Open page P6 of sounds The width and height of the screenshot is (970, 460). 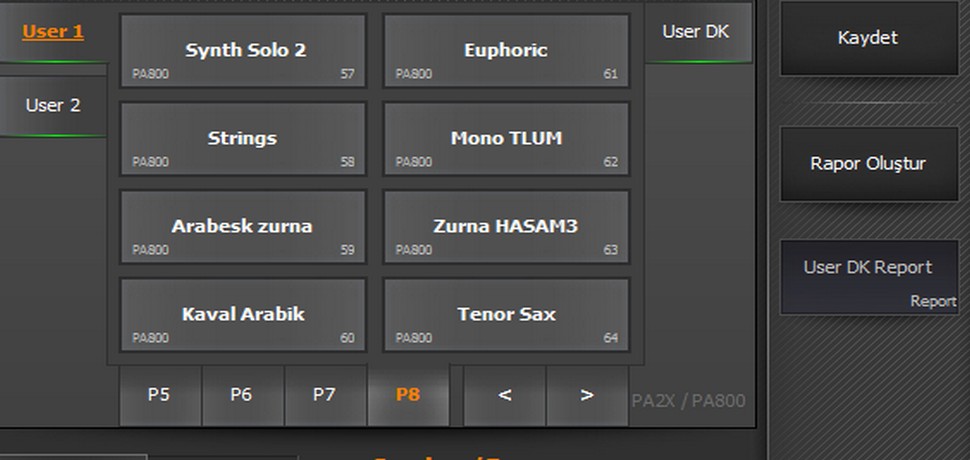[241, 395]
